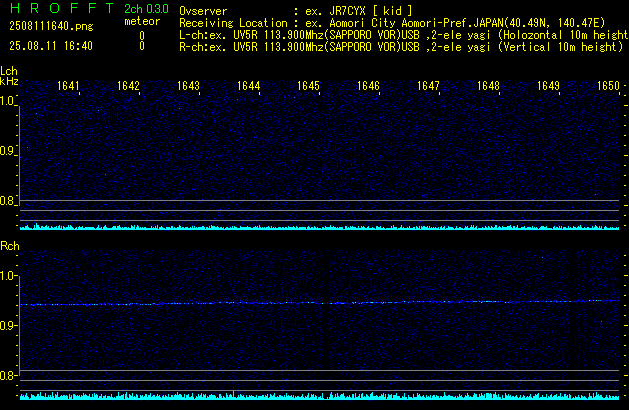Viewport: 629px width, 410px height.
Task: Click the Rch 1.0 frequency label
Action: click(8, 276)
